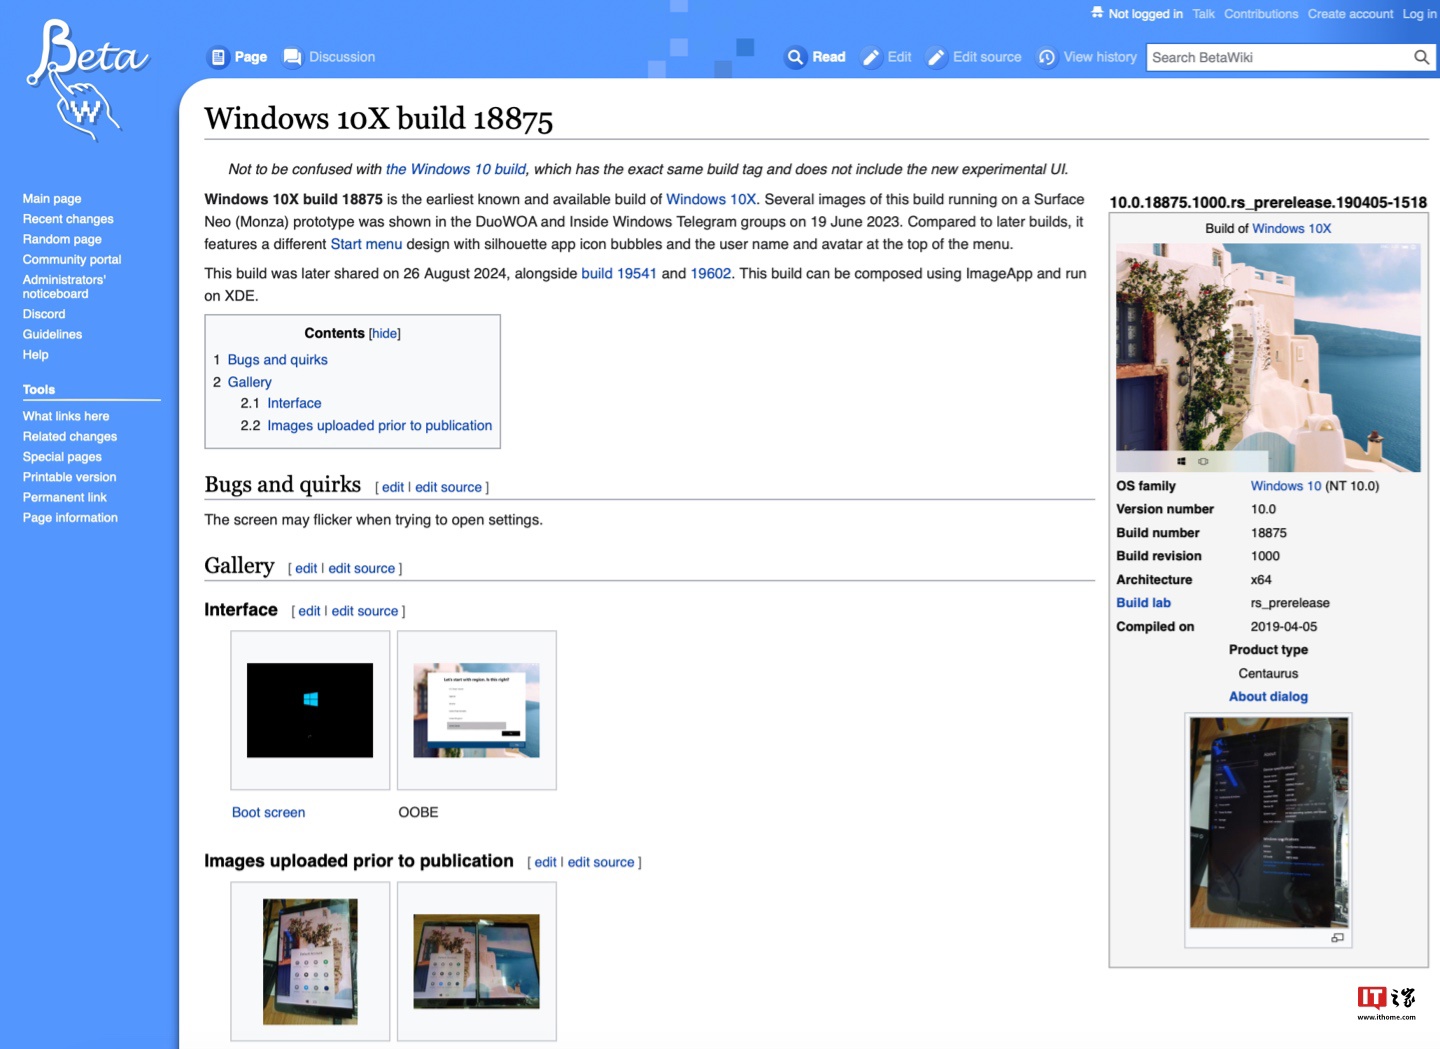Open the OOBE thumbnail

(x=476, y=710)
